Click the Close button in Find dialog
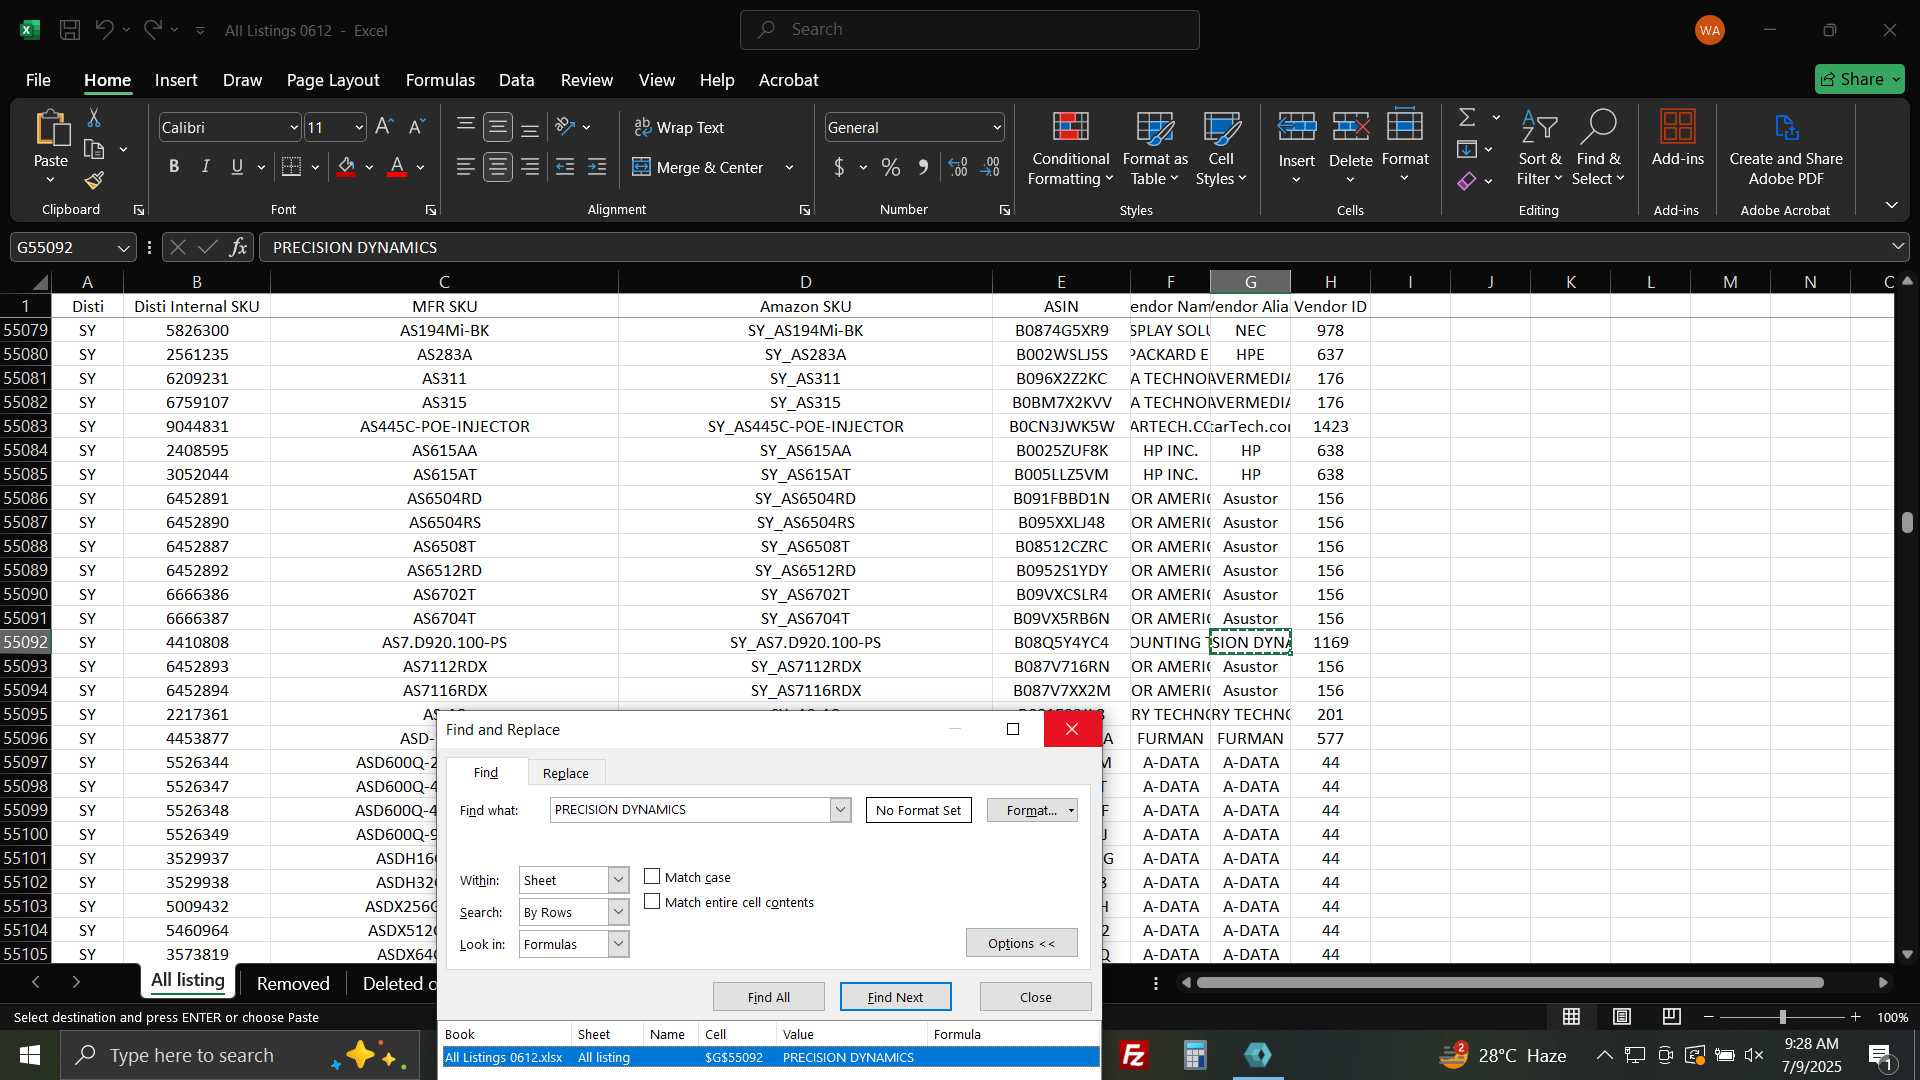 tap(1035, 997)
